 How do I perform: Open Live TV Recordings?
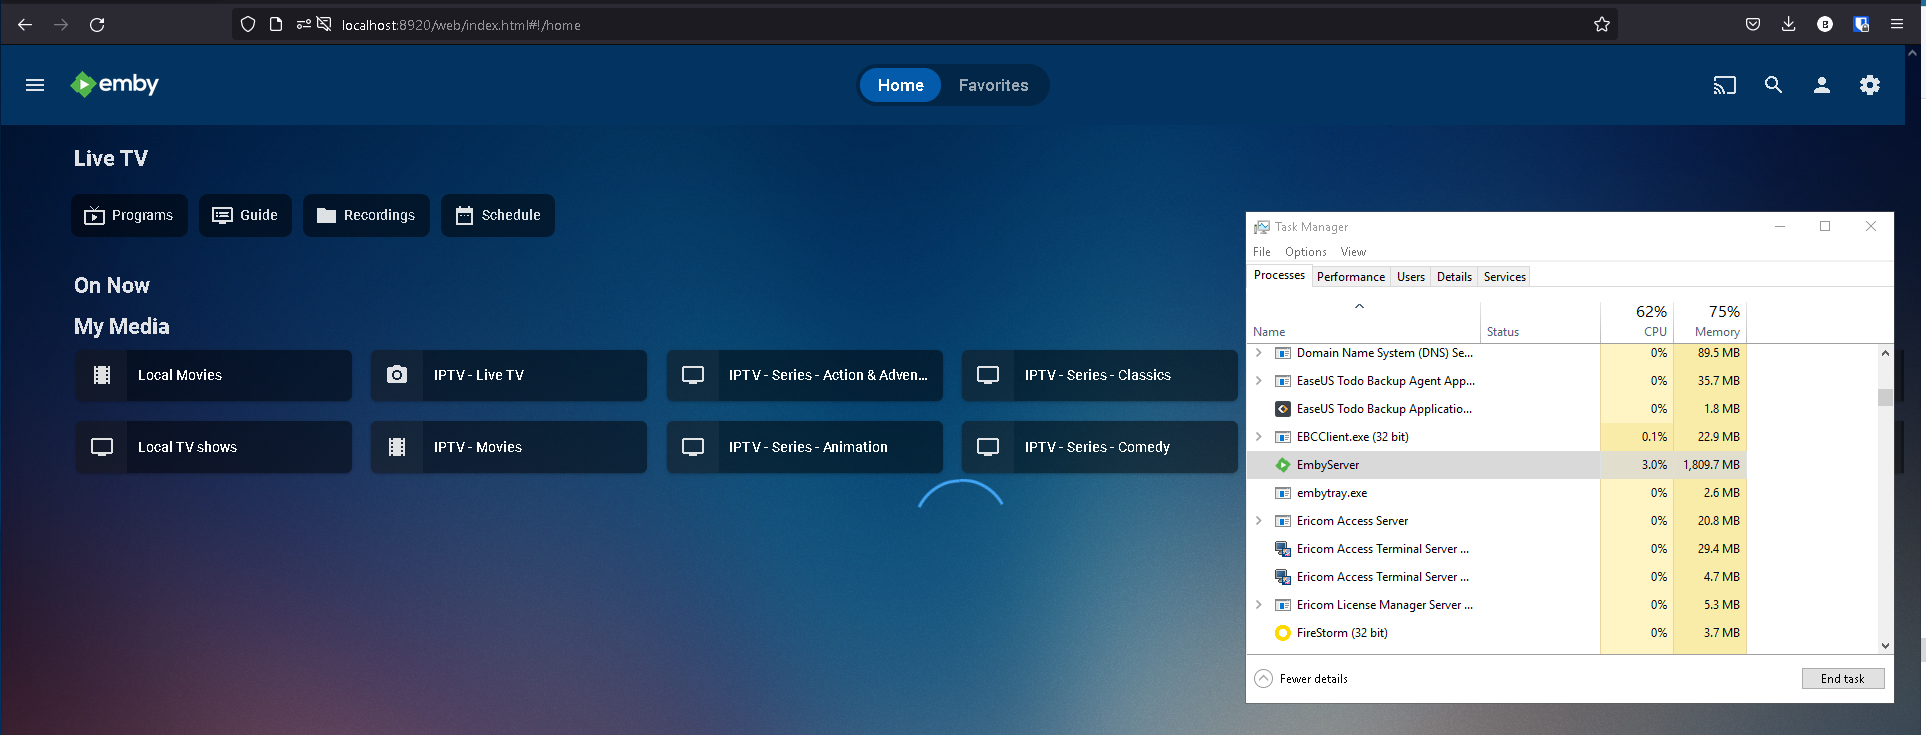pos(366,215)
